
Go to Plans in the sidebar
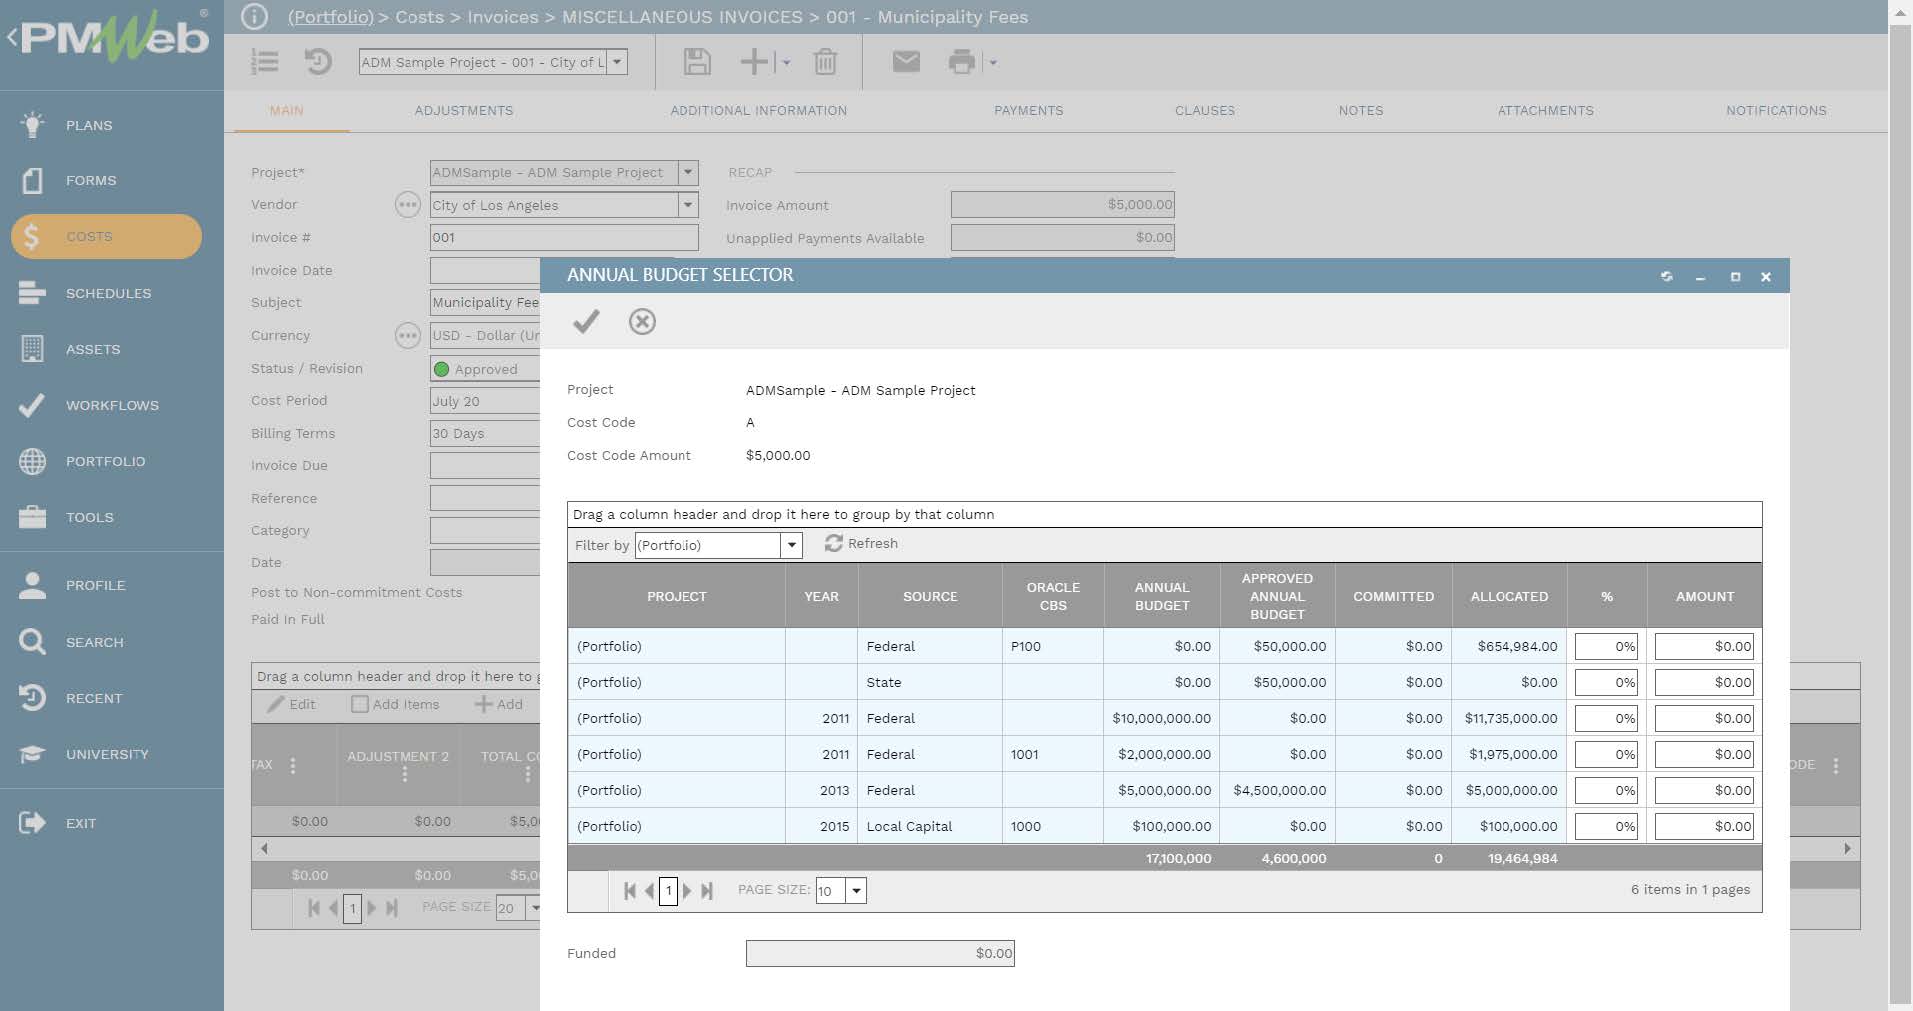pyautogui.click(x=89, y=125)
